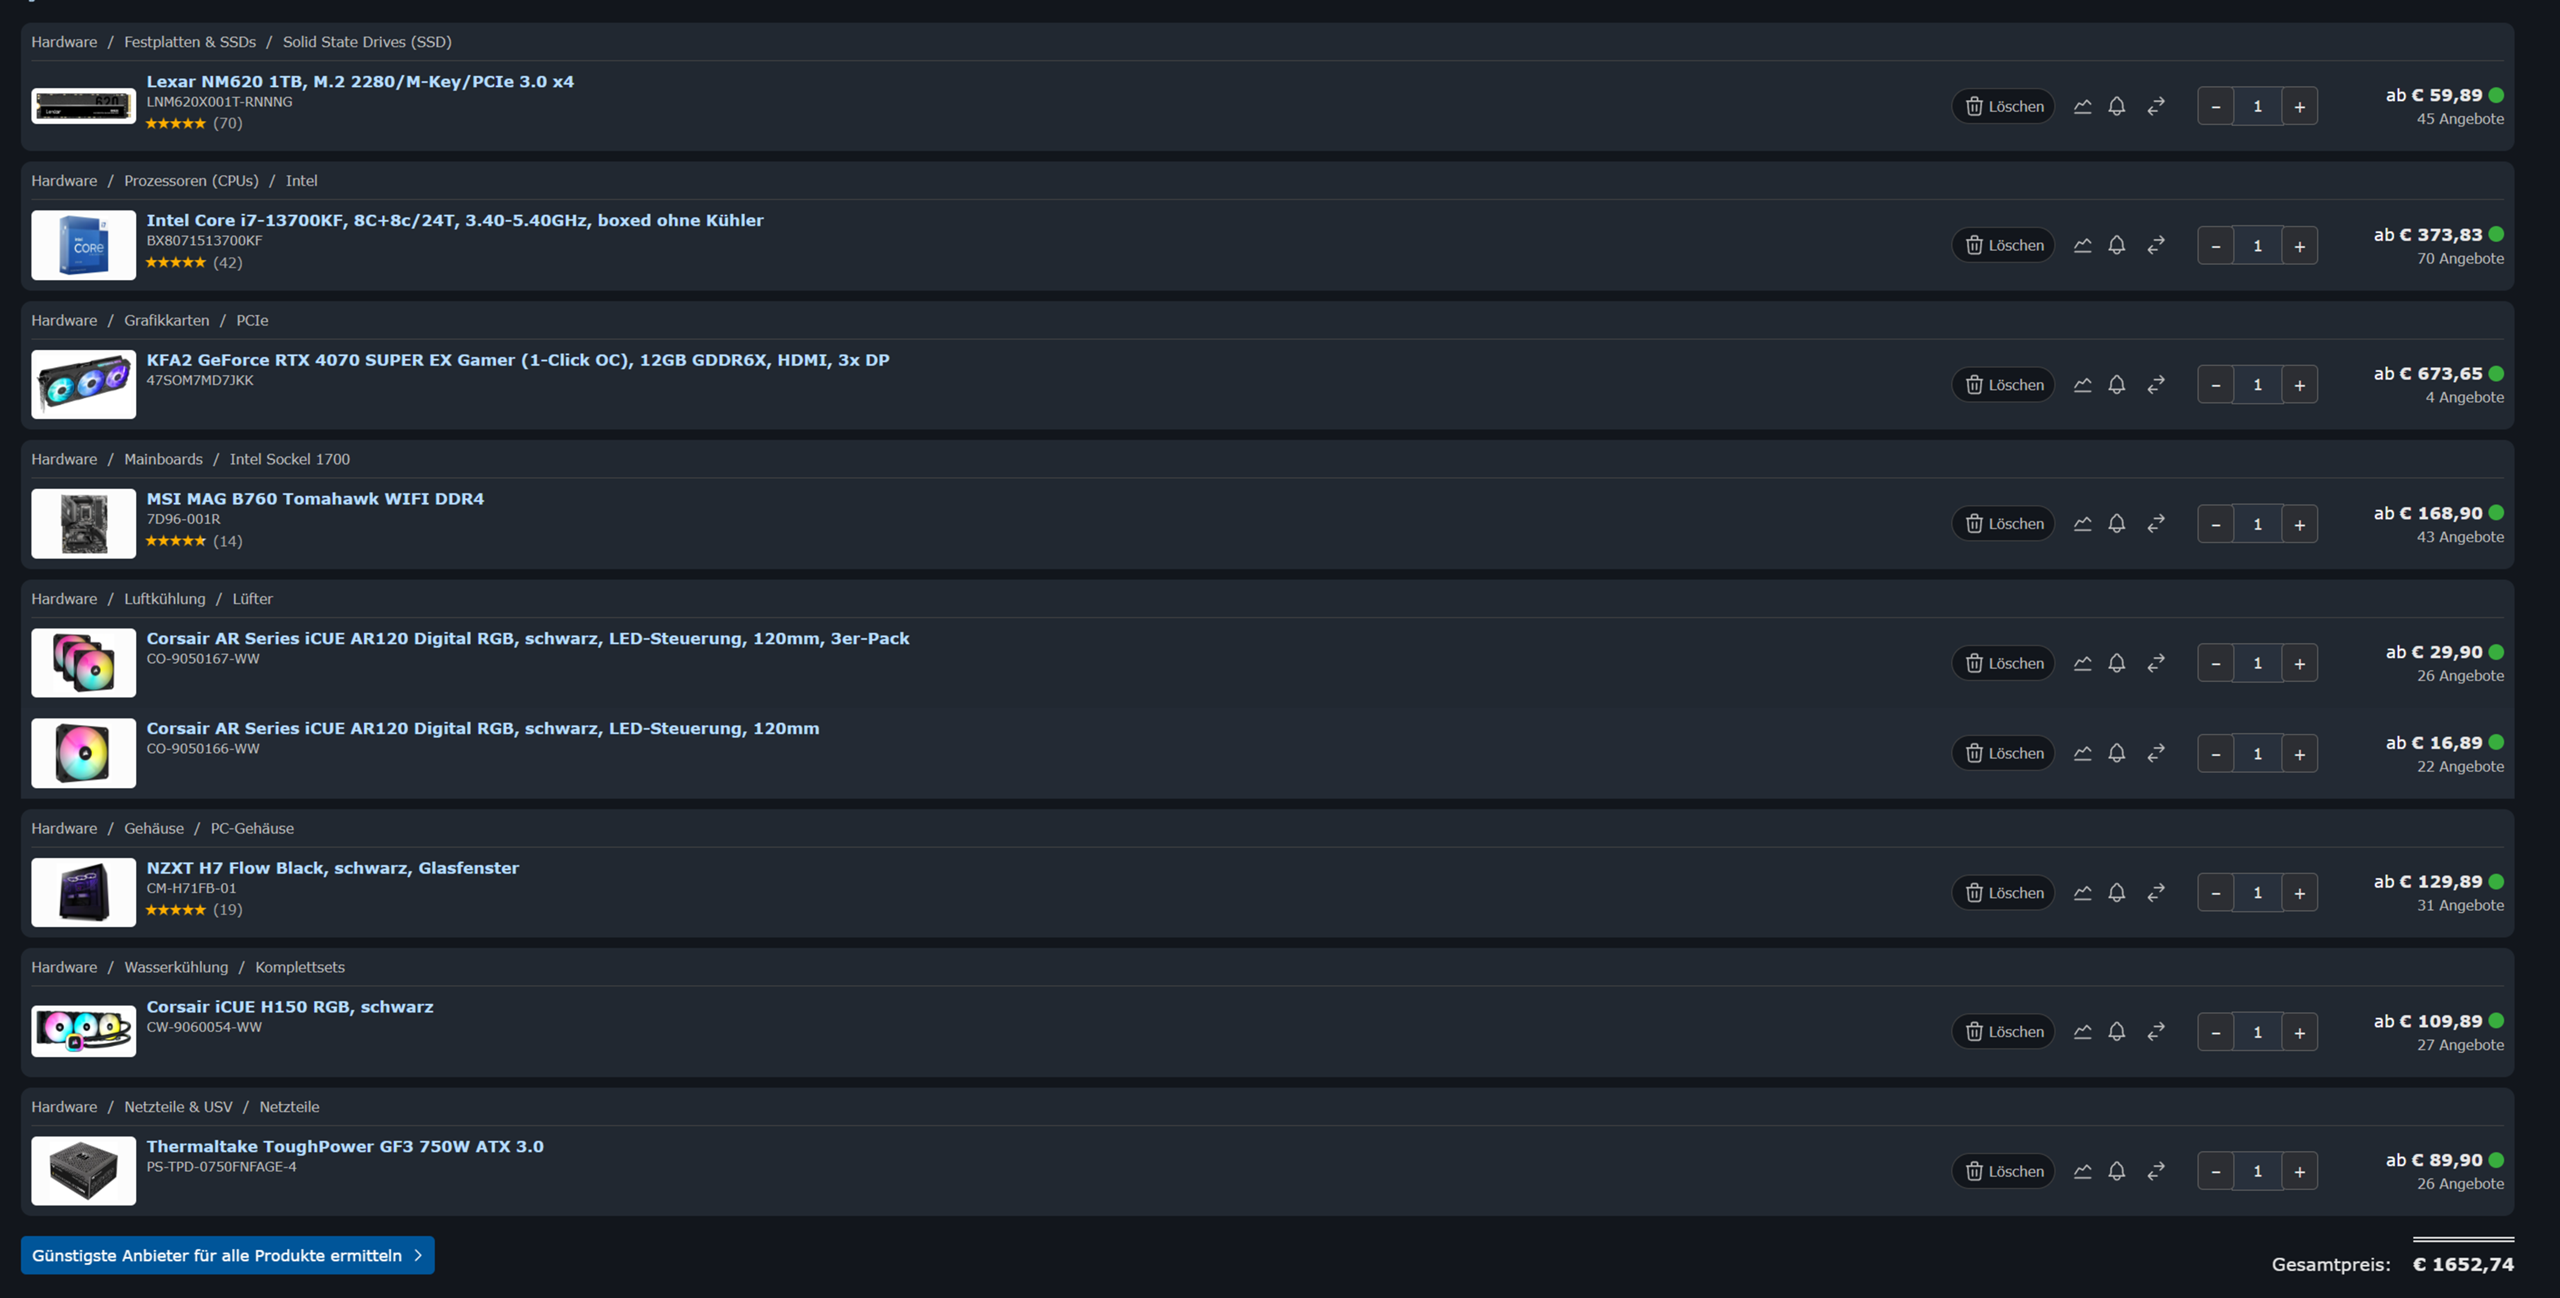Image resolution: width=2560 pixels, height=1298 pixels.
Task: Set price alert bell for NZXT H7 Flow
Action: click(2117, 893)
